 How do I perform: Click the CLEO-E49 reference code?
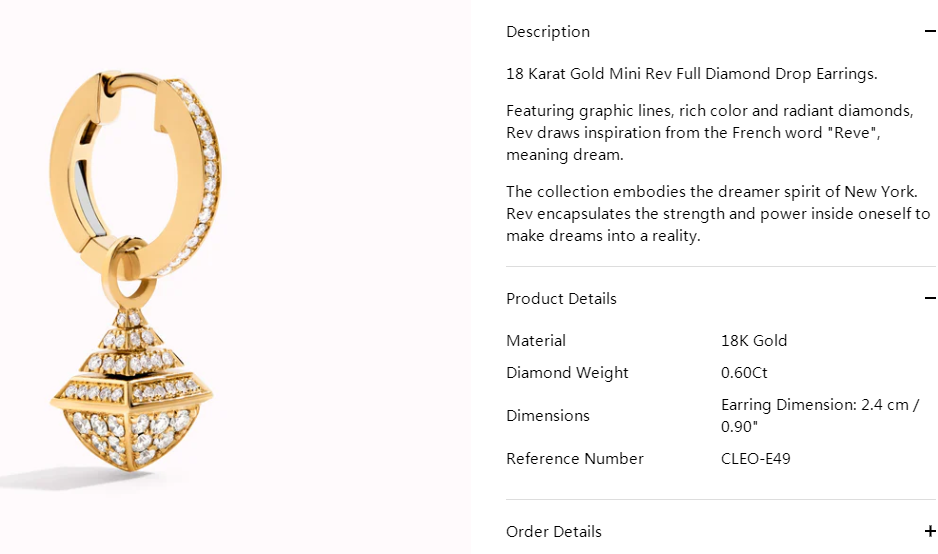[x=755, y=459]
